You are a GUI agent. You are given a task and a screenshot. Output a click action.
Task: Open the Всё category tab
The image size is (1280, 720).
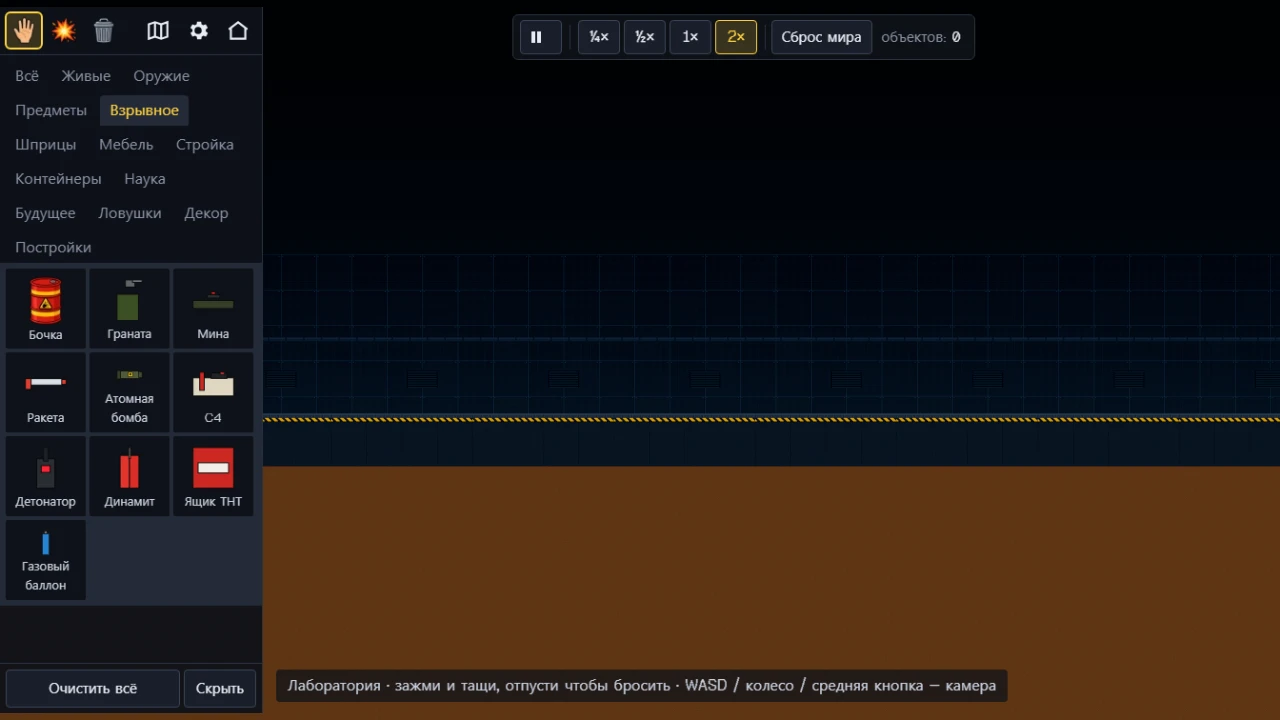[x=27, y=76]
